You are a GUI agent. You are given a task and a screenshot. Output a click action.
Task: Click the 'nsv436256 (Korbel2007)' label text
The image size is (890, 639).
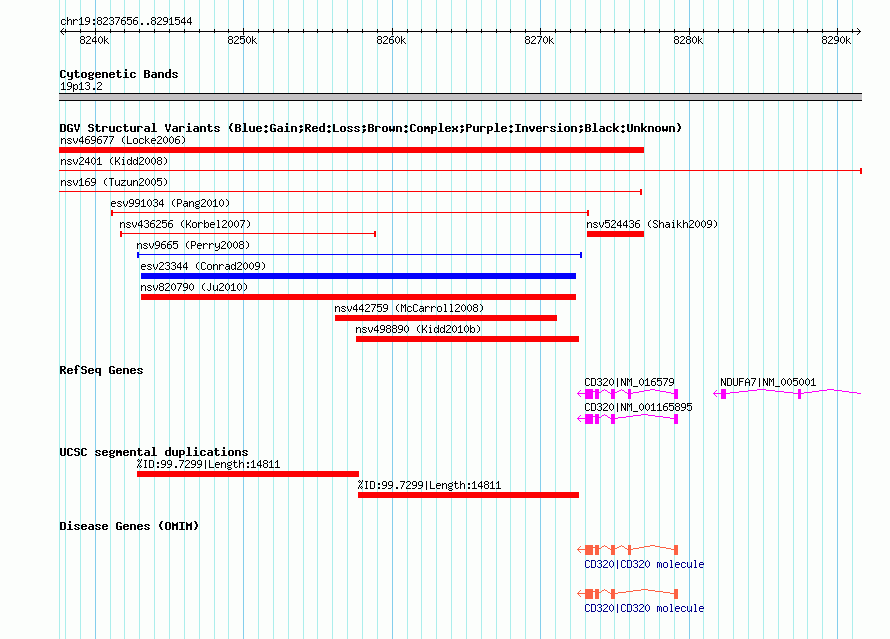tap(185, 224)
